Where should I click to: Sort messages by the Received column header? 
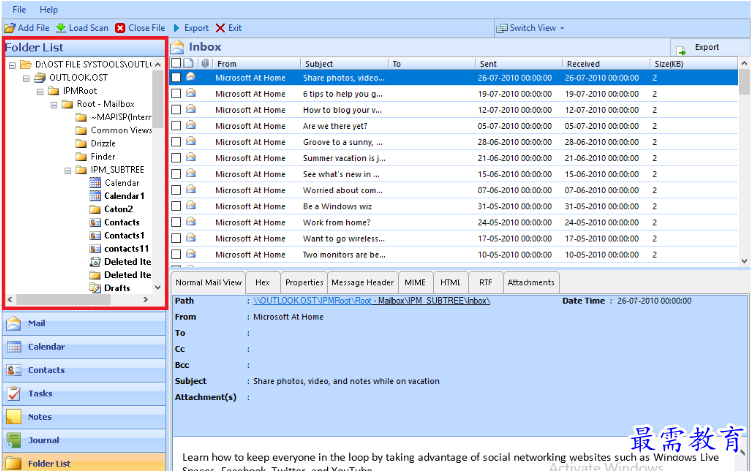[605, 64]
